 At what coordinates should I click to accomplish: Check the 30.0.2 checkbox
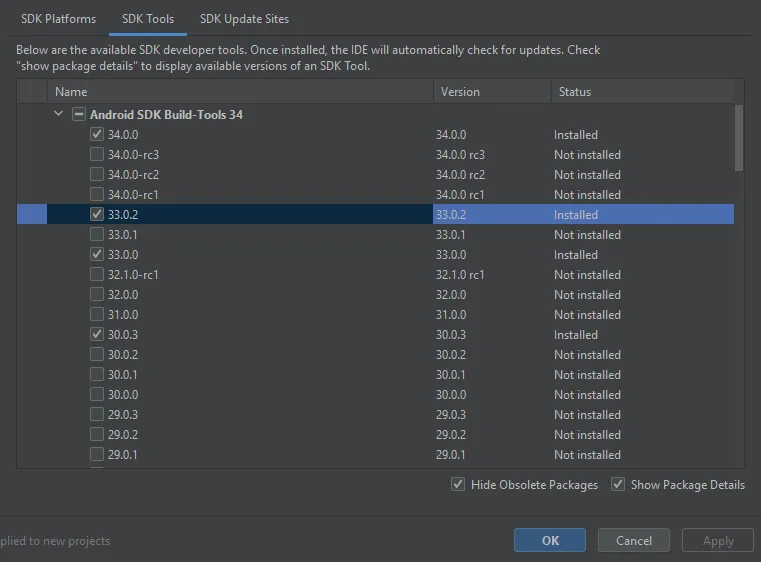(97, 354)
